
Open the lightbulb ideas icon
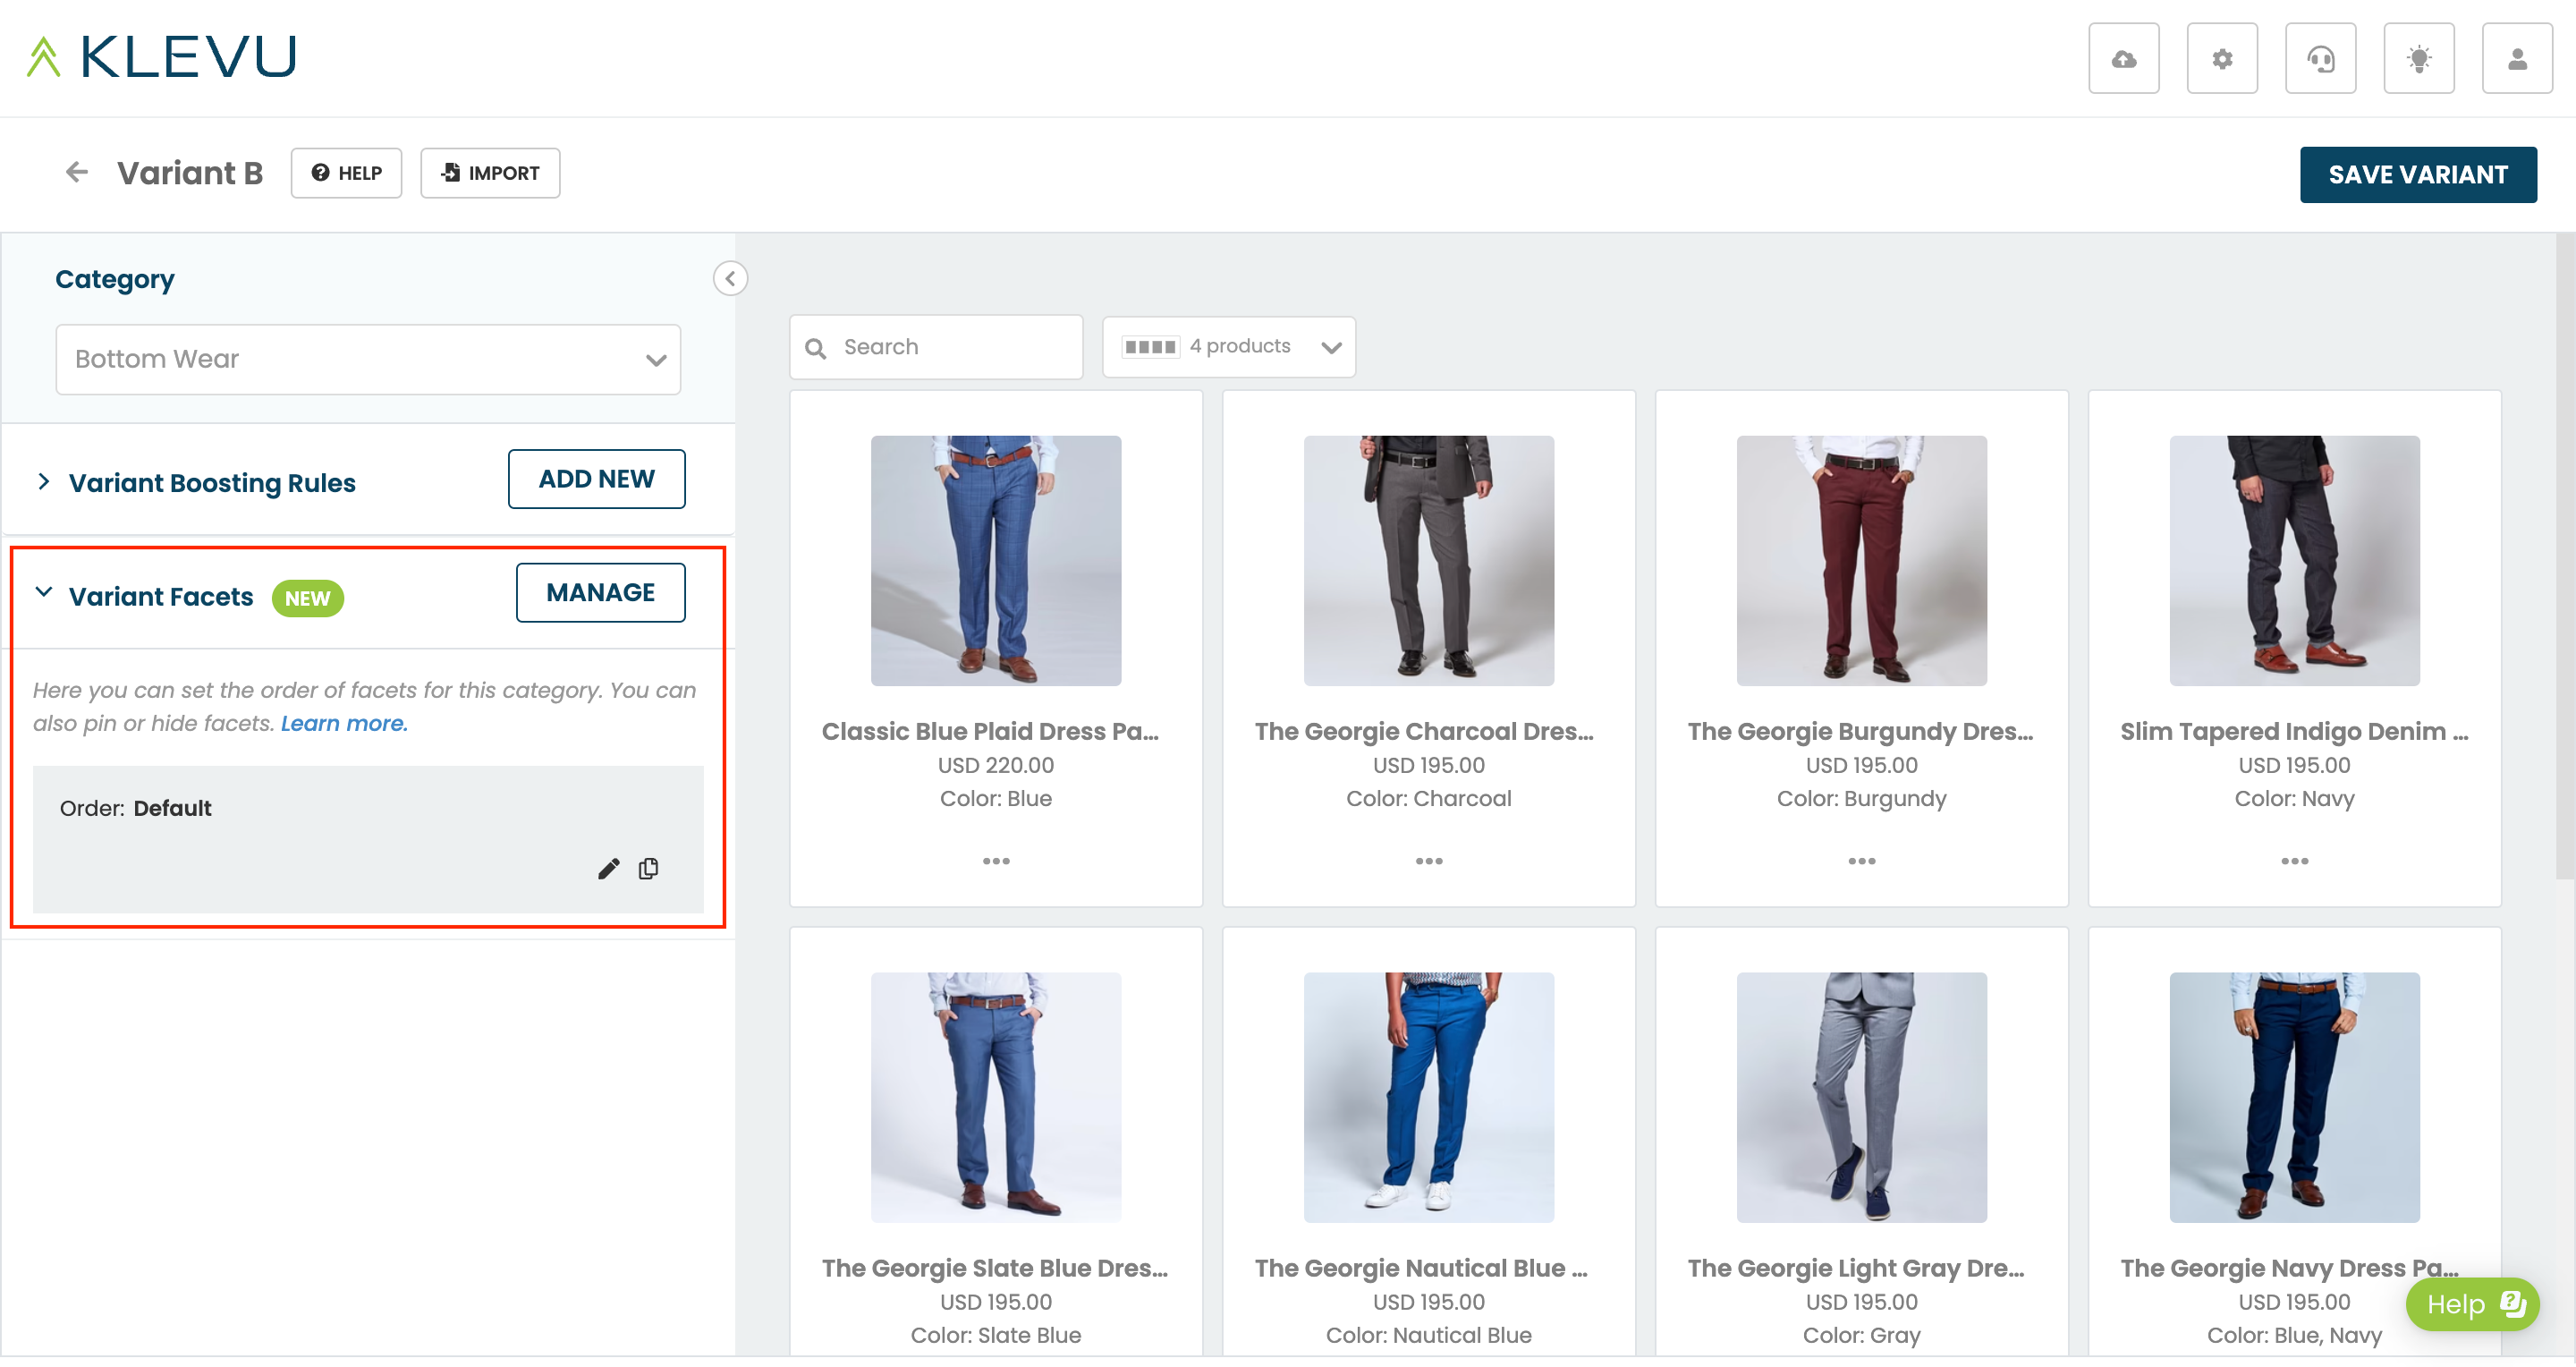[2419, 58]
